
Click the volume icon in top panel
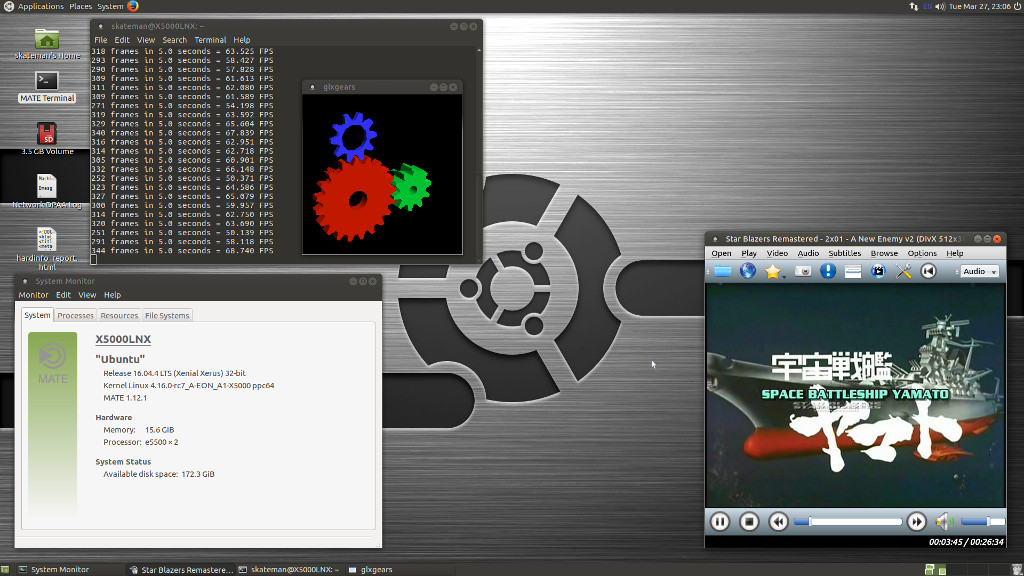pos(940,7)
